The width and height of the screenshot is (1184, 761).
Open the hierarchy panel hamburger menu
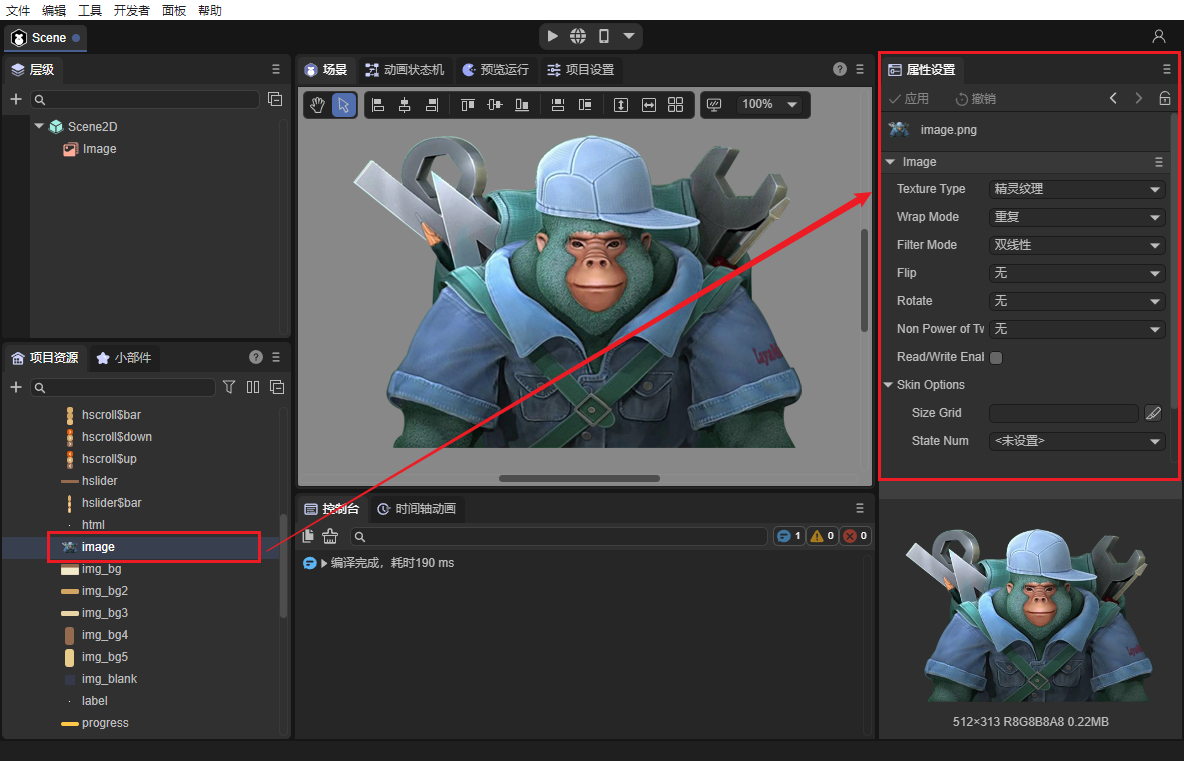click(x=276, y=69)
